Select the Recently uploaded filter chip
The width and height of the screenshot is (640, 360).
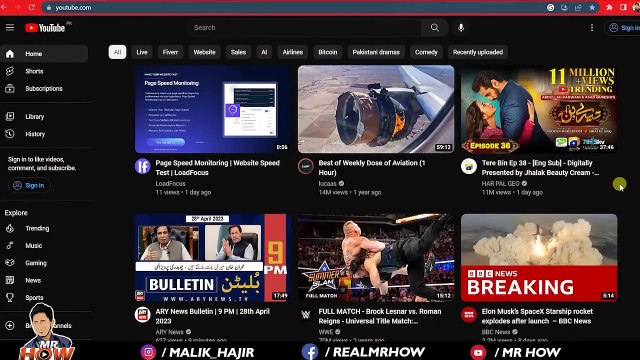pos(478,52)
